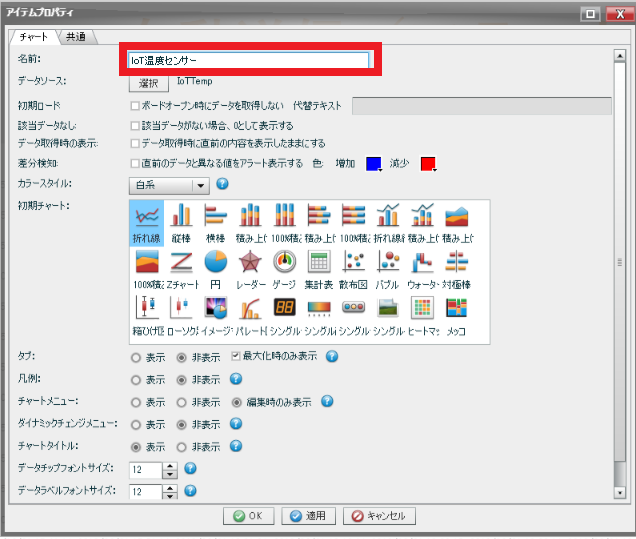Choose the シングル signal lights icon
Screen dimensions: 636x539
pos(353,316)
